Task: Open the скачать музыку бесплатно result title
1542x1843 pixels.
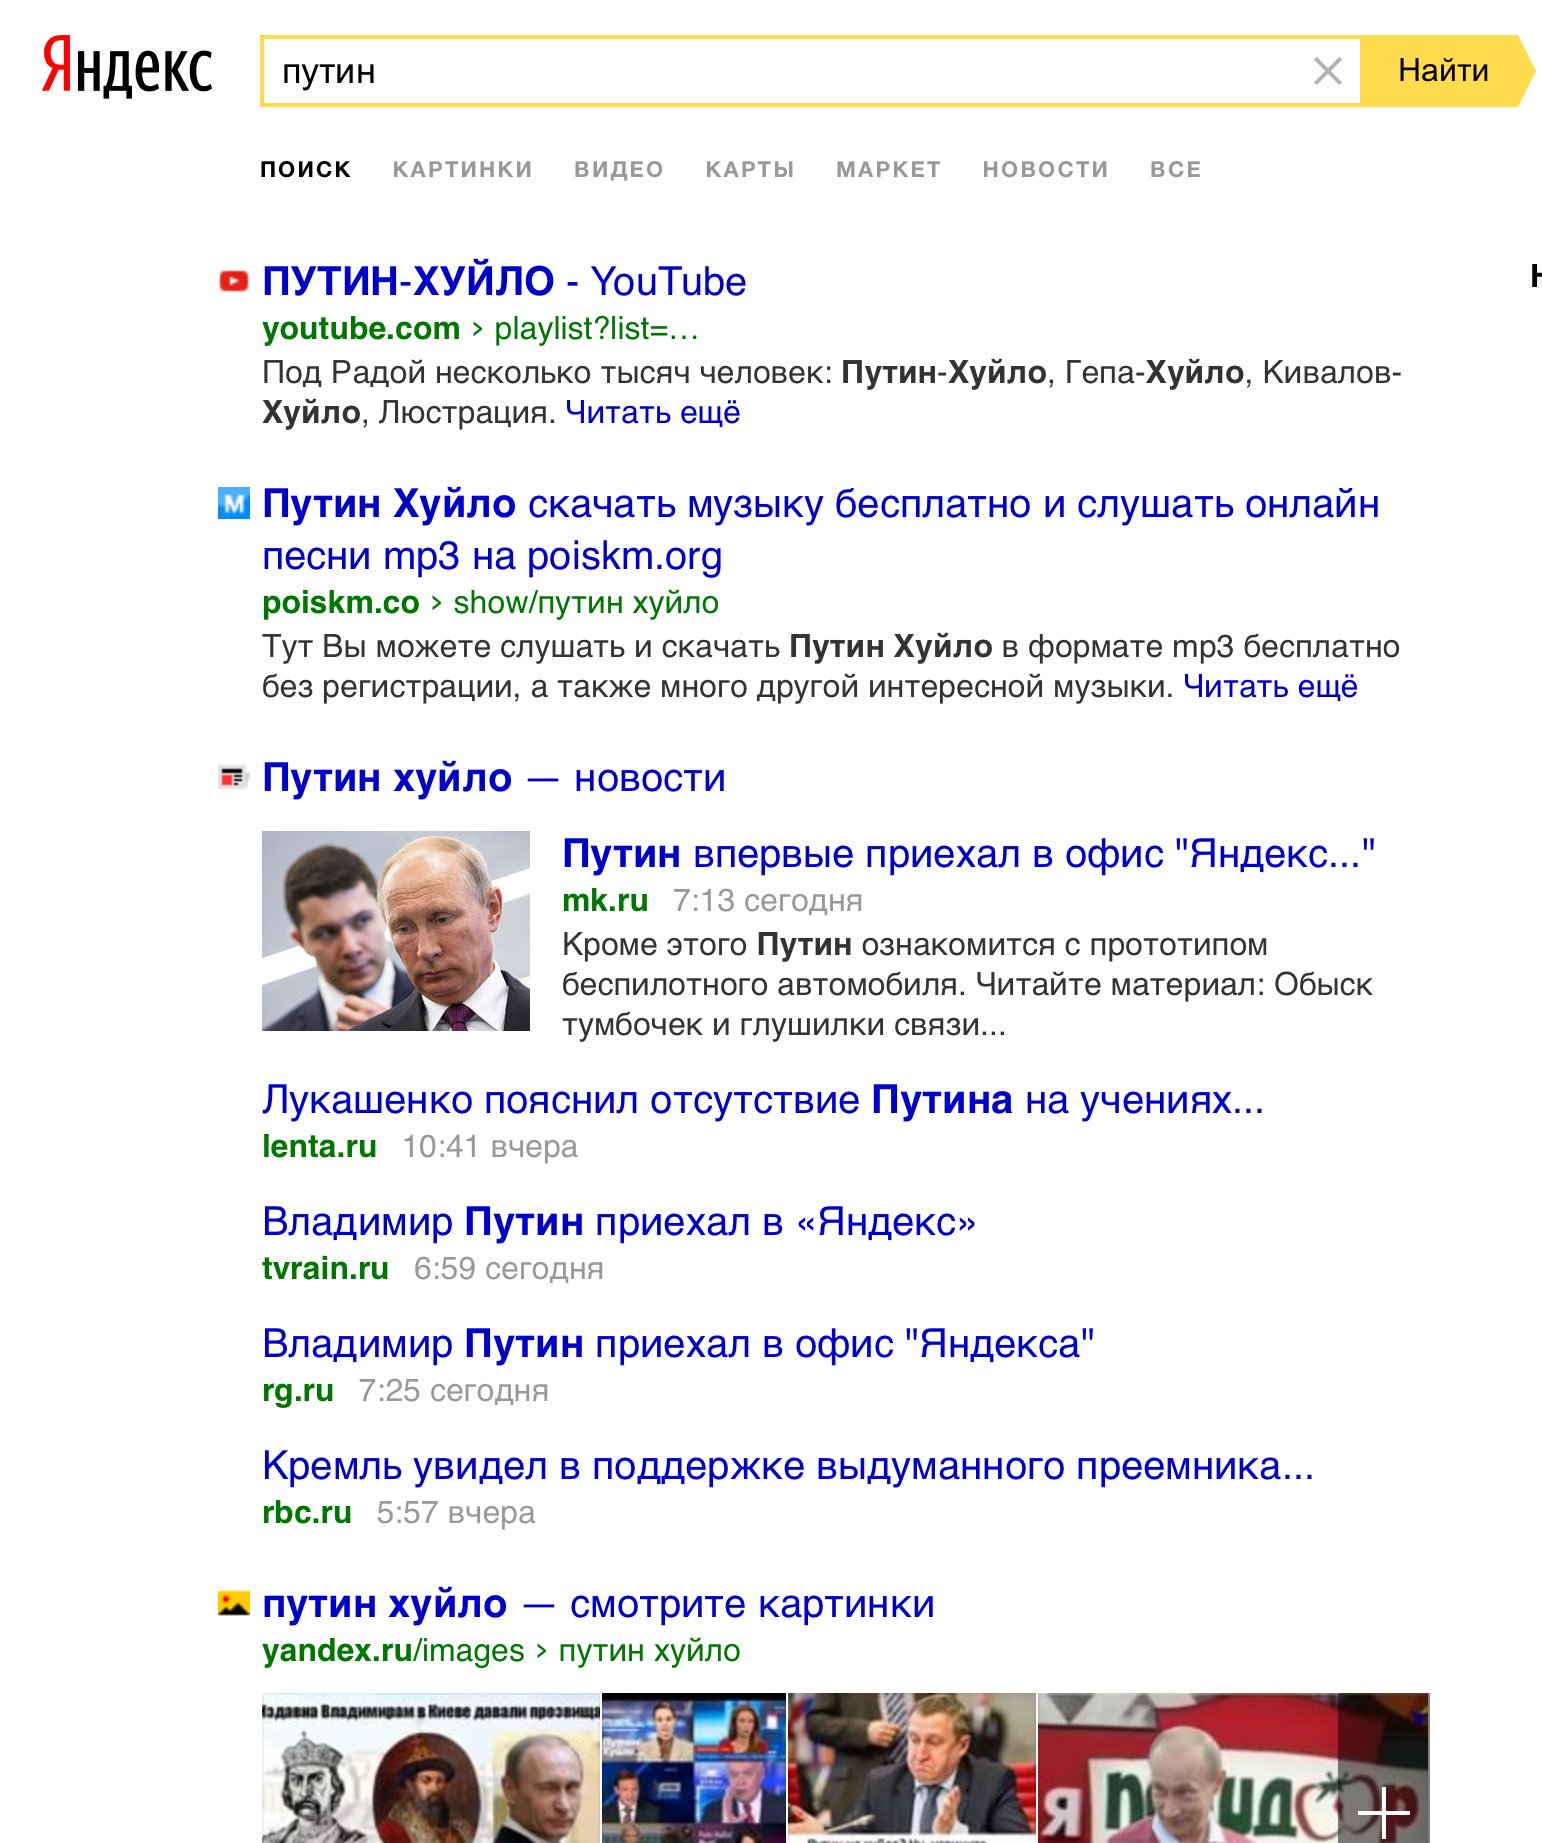Action: tap(820, 530)
